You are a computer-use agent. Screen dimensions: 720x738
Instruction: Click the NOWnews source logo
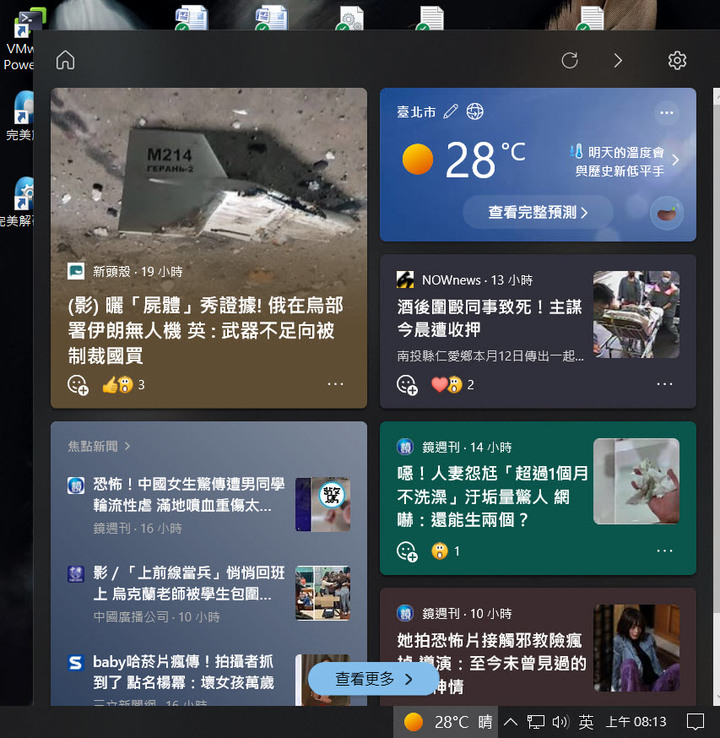click(x=405, y=280)
